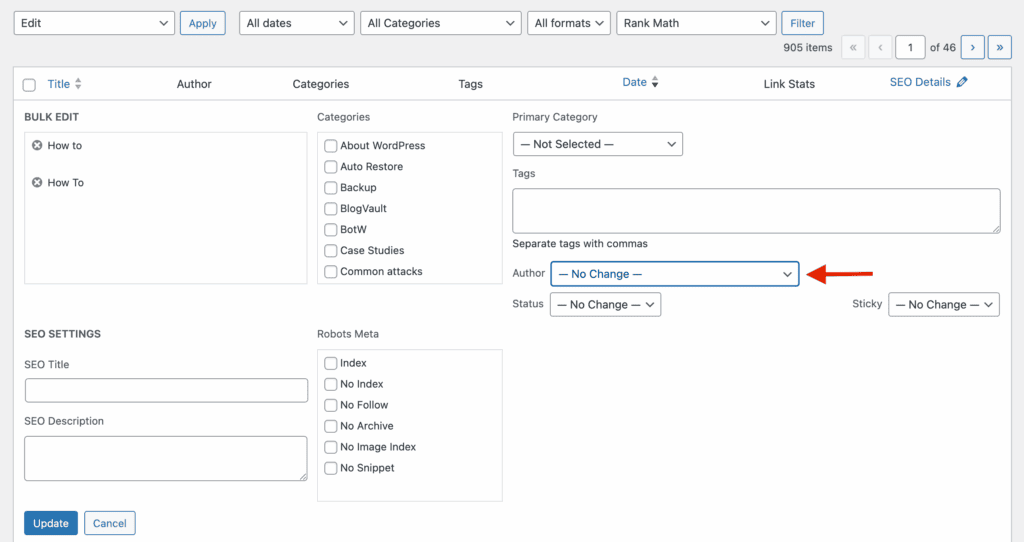1024x542 pixels.
Task: Click the Title column header link
Action: click(x=58, y=84)
